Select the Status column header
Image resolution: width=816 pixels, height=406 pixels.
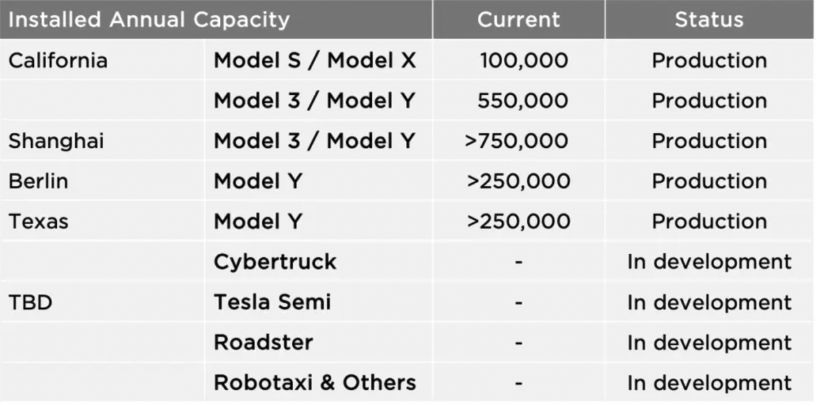[709, 19]
